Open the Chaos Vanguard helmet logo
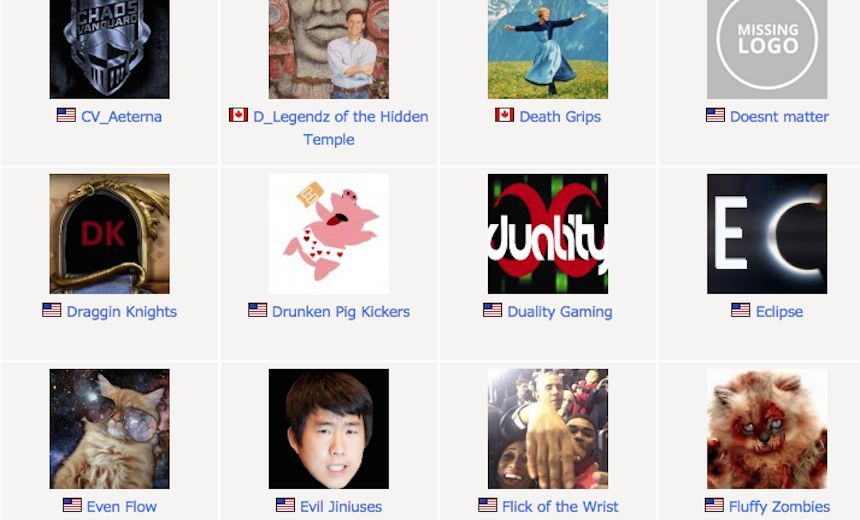Image resolution: width=860 pixels, height=520 pixels. pos(110,49)
